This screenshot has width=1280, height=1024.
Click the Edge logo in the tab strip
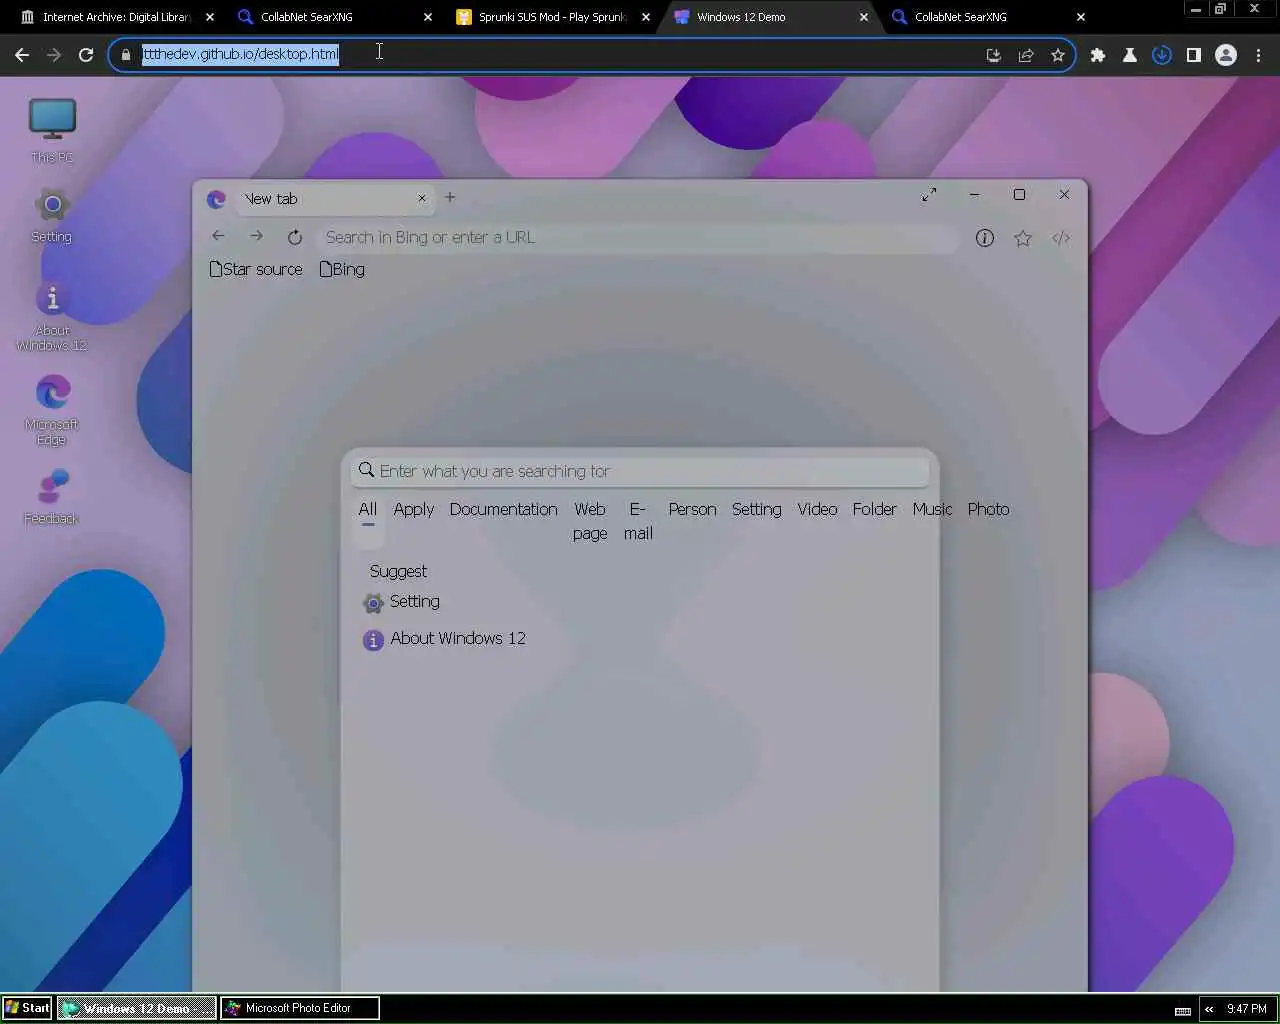click(x=216, y=199)
